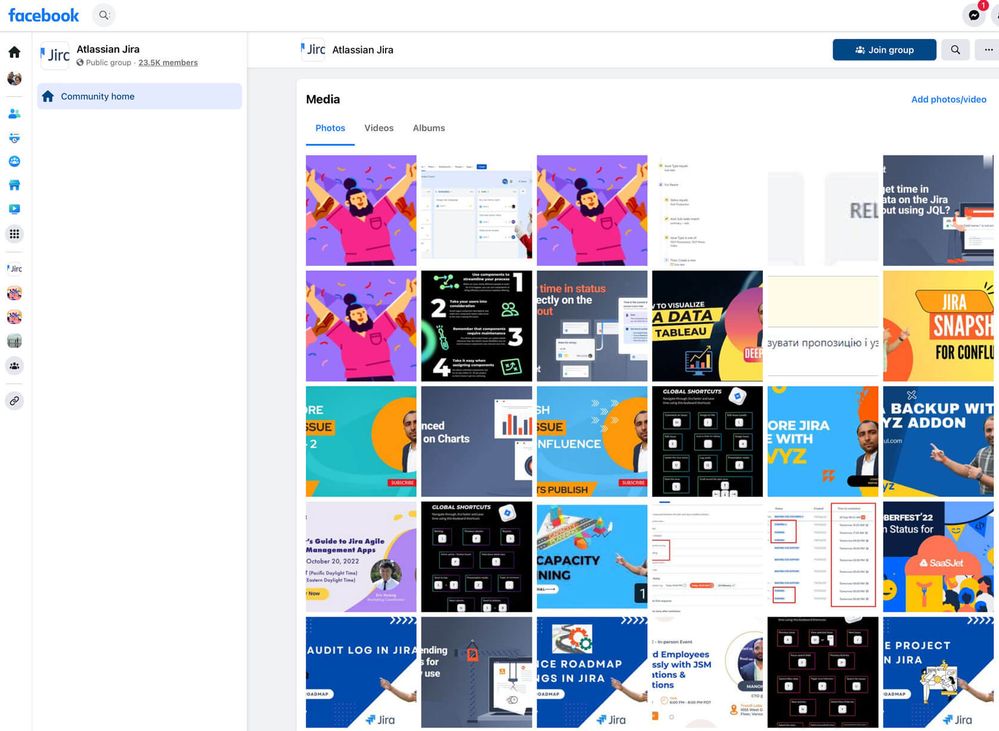The height and width of the screenshot is (731, 999).
Task: Click Add photos/video link
Action: coord(949,99)
